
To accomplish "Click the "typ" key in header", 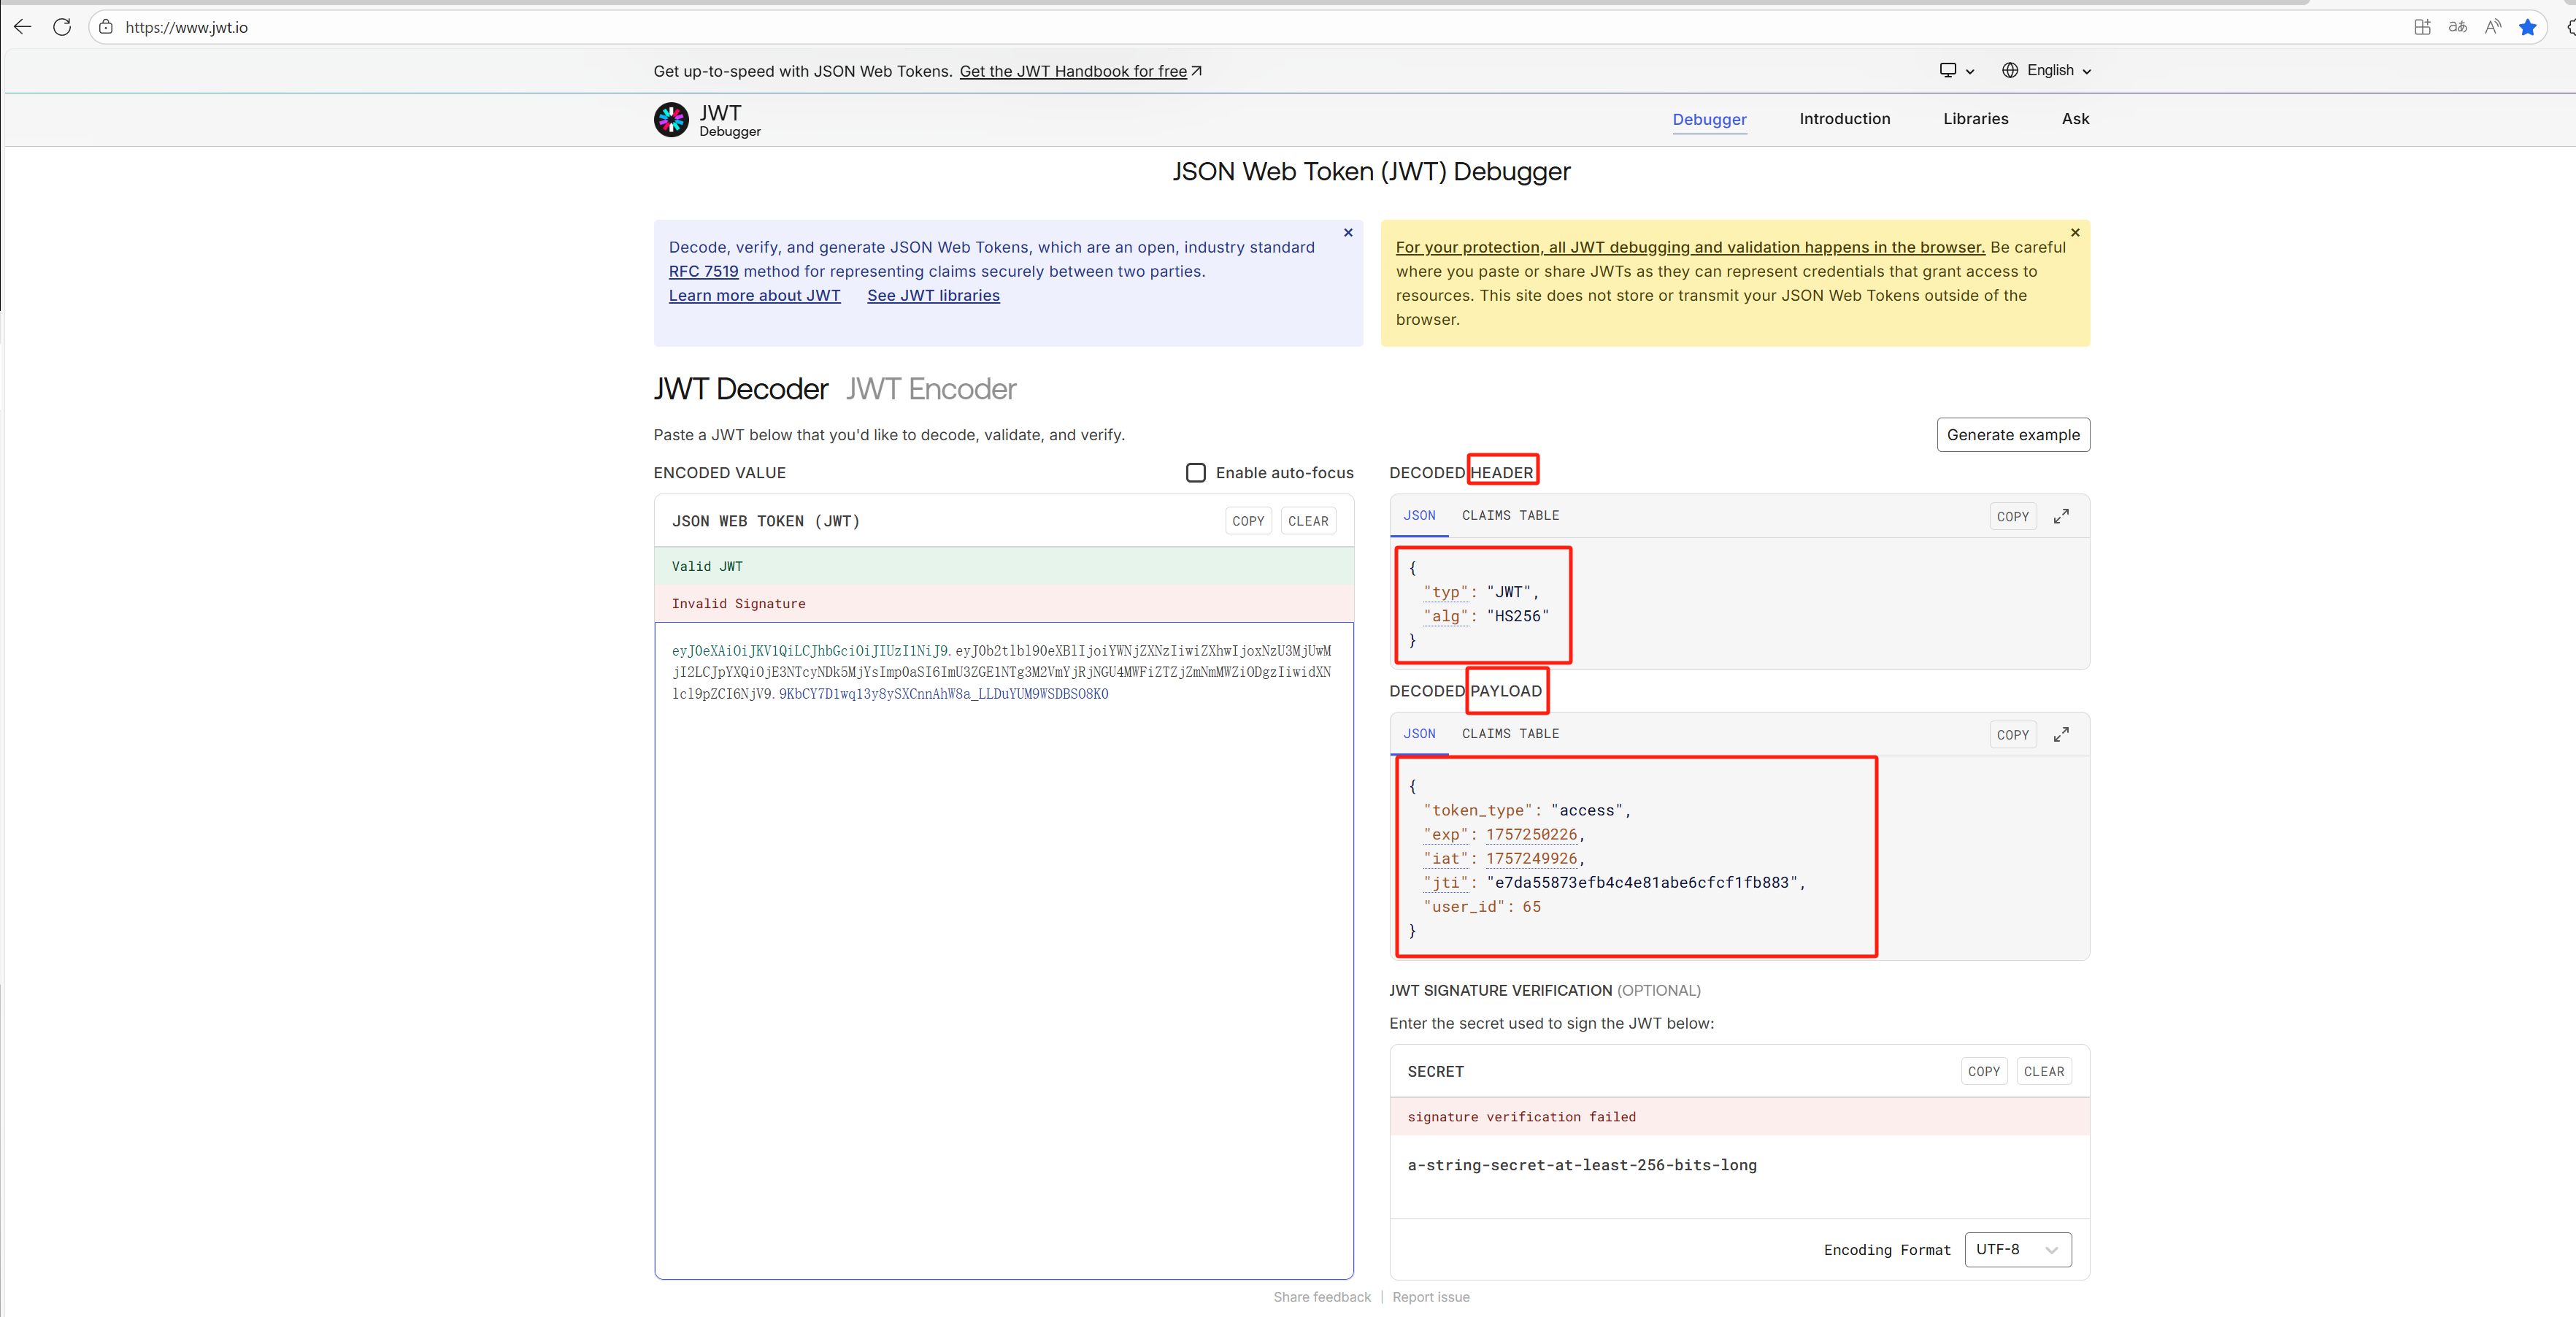I will point(1446,592).
